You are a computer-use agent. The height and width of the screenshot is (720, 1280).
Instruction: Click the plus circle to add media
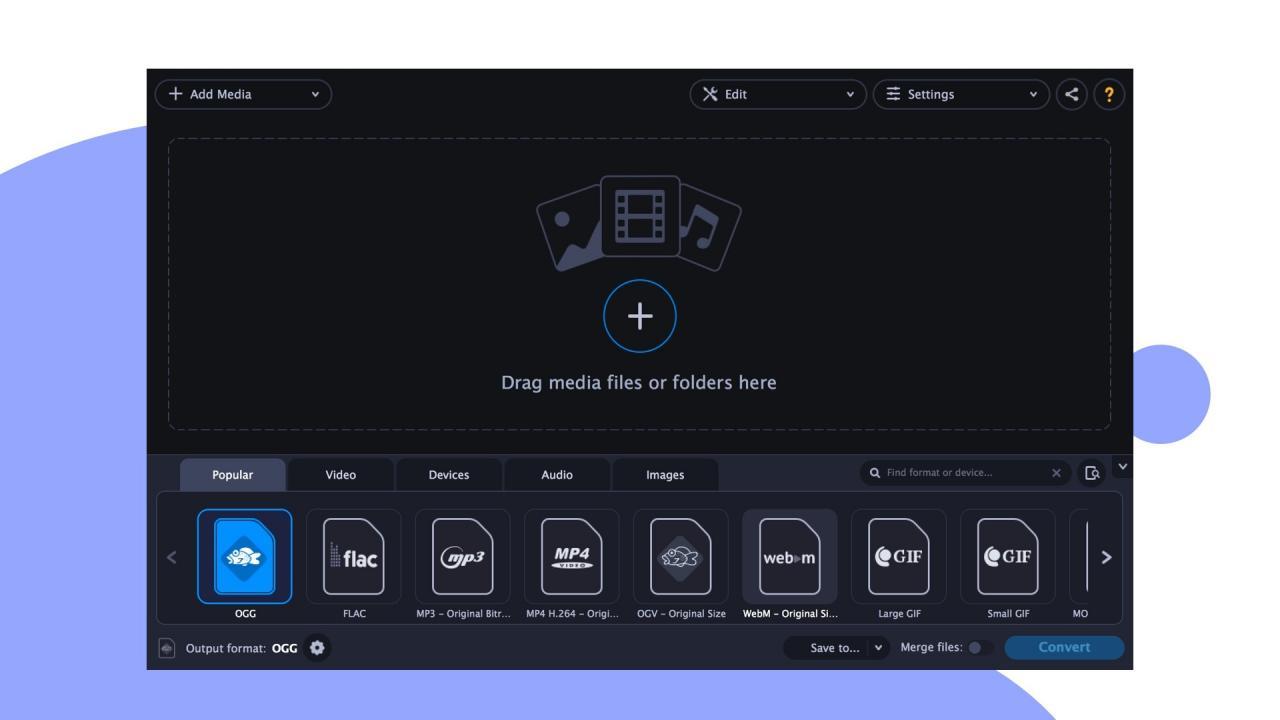(640, 316)
